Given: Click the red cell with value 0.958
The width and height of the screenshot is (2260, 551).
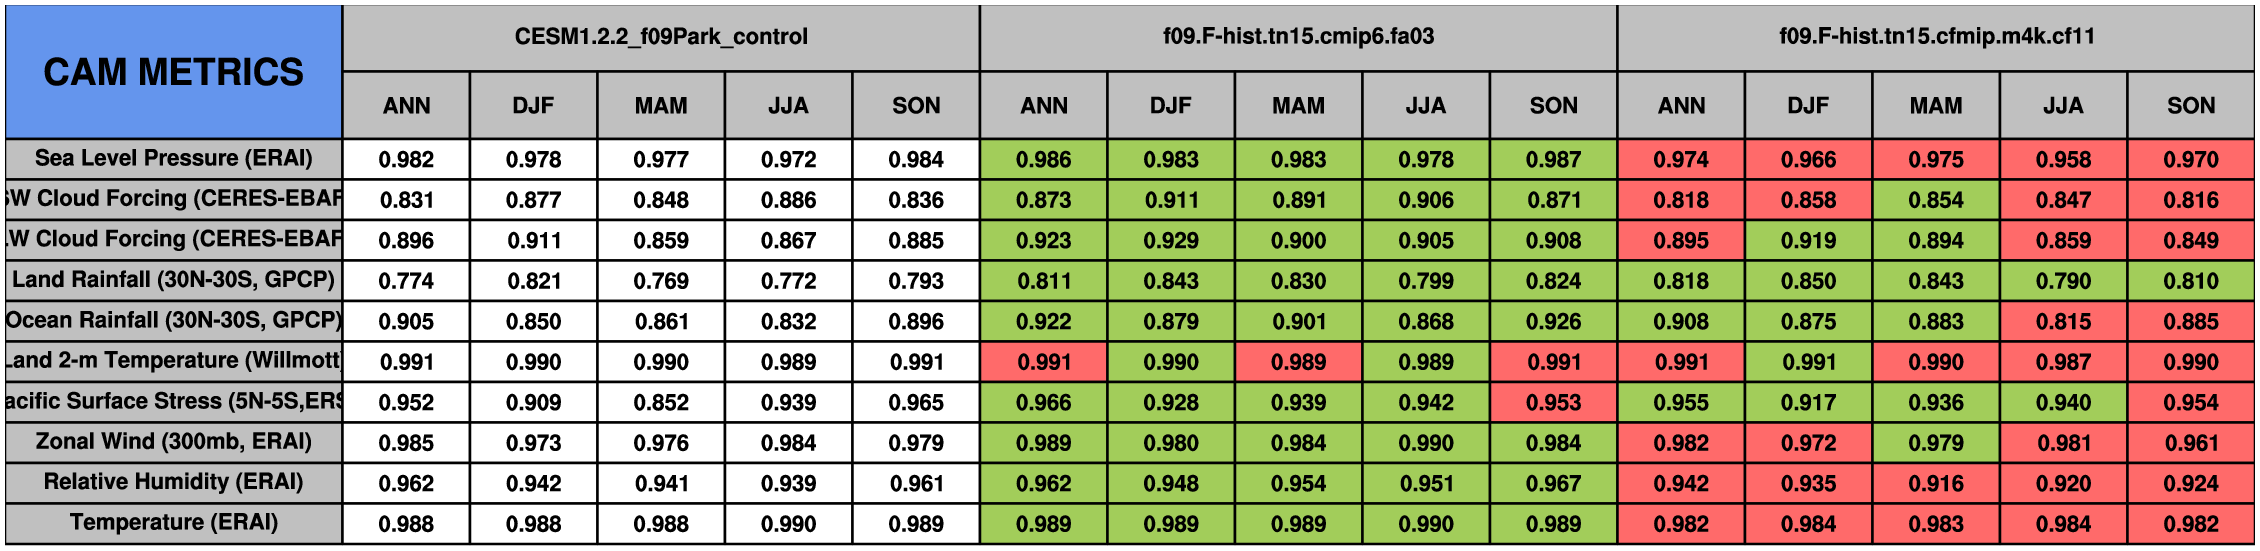Looking at the screenshot, I should click(x=2063, y=160).
